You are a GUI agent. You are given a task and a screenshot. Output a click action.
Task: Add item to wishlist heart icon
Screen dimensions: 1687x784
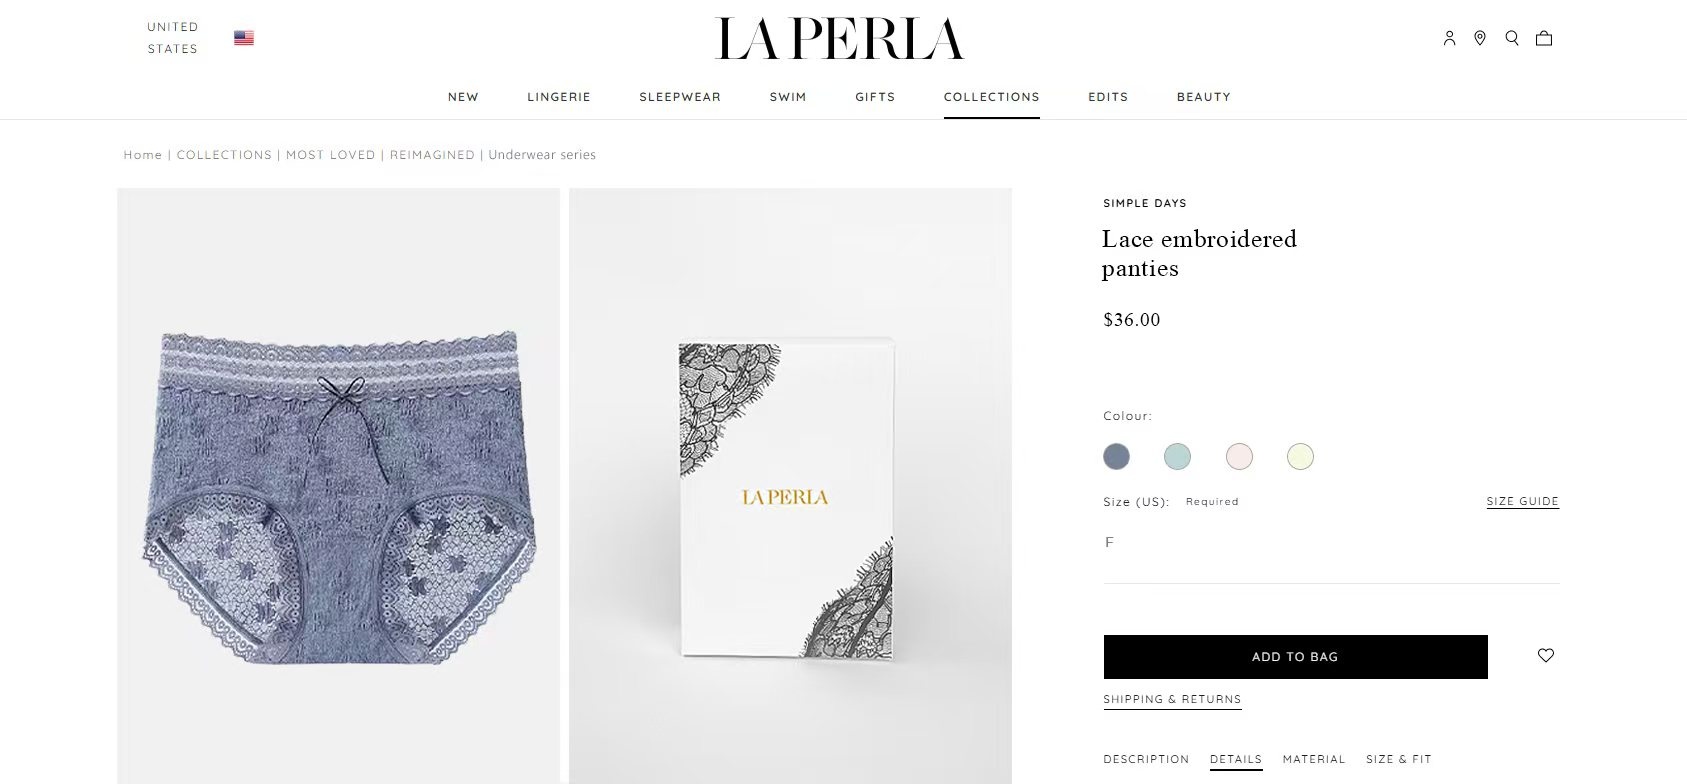[x=1546, y=656]
